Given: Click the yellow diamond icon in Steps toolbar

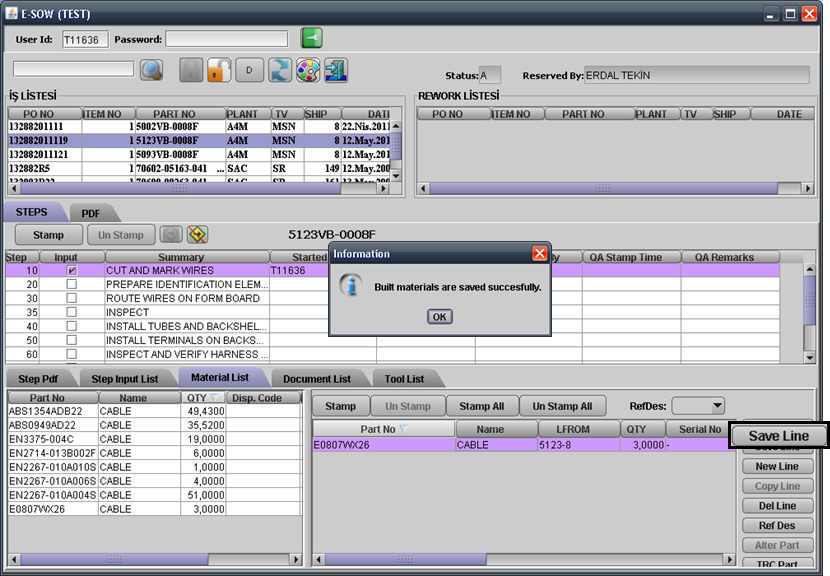Looking at the screenshot, I should point(197,234).
